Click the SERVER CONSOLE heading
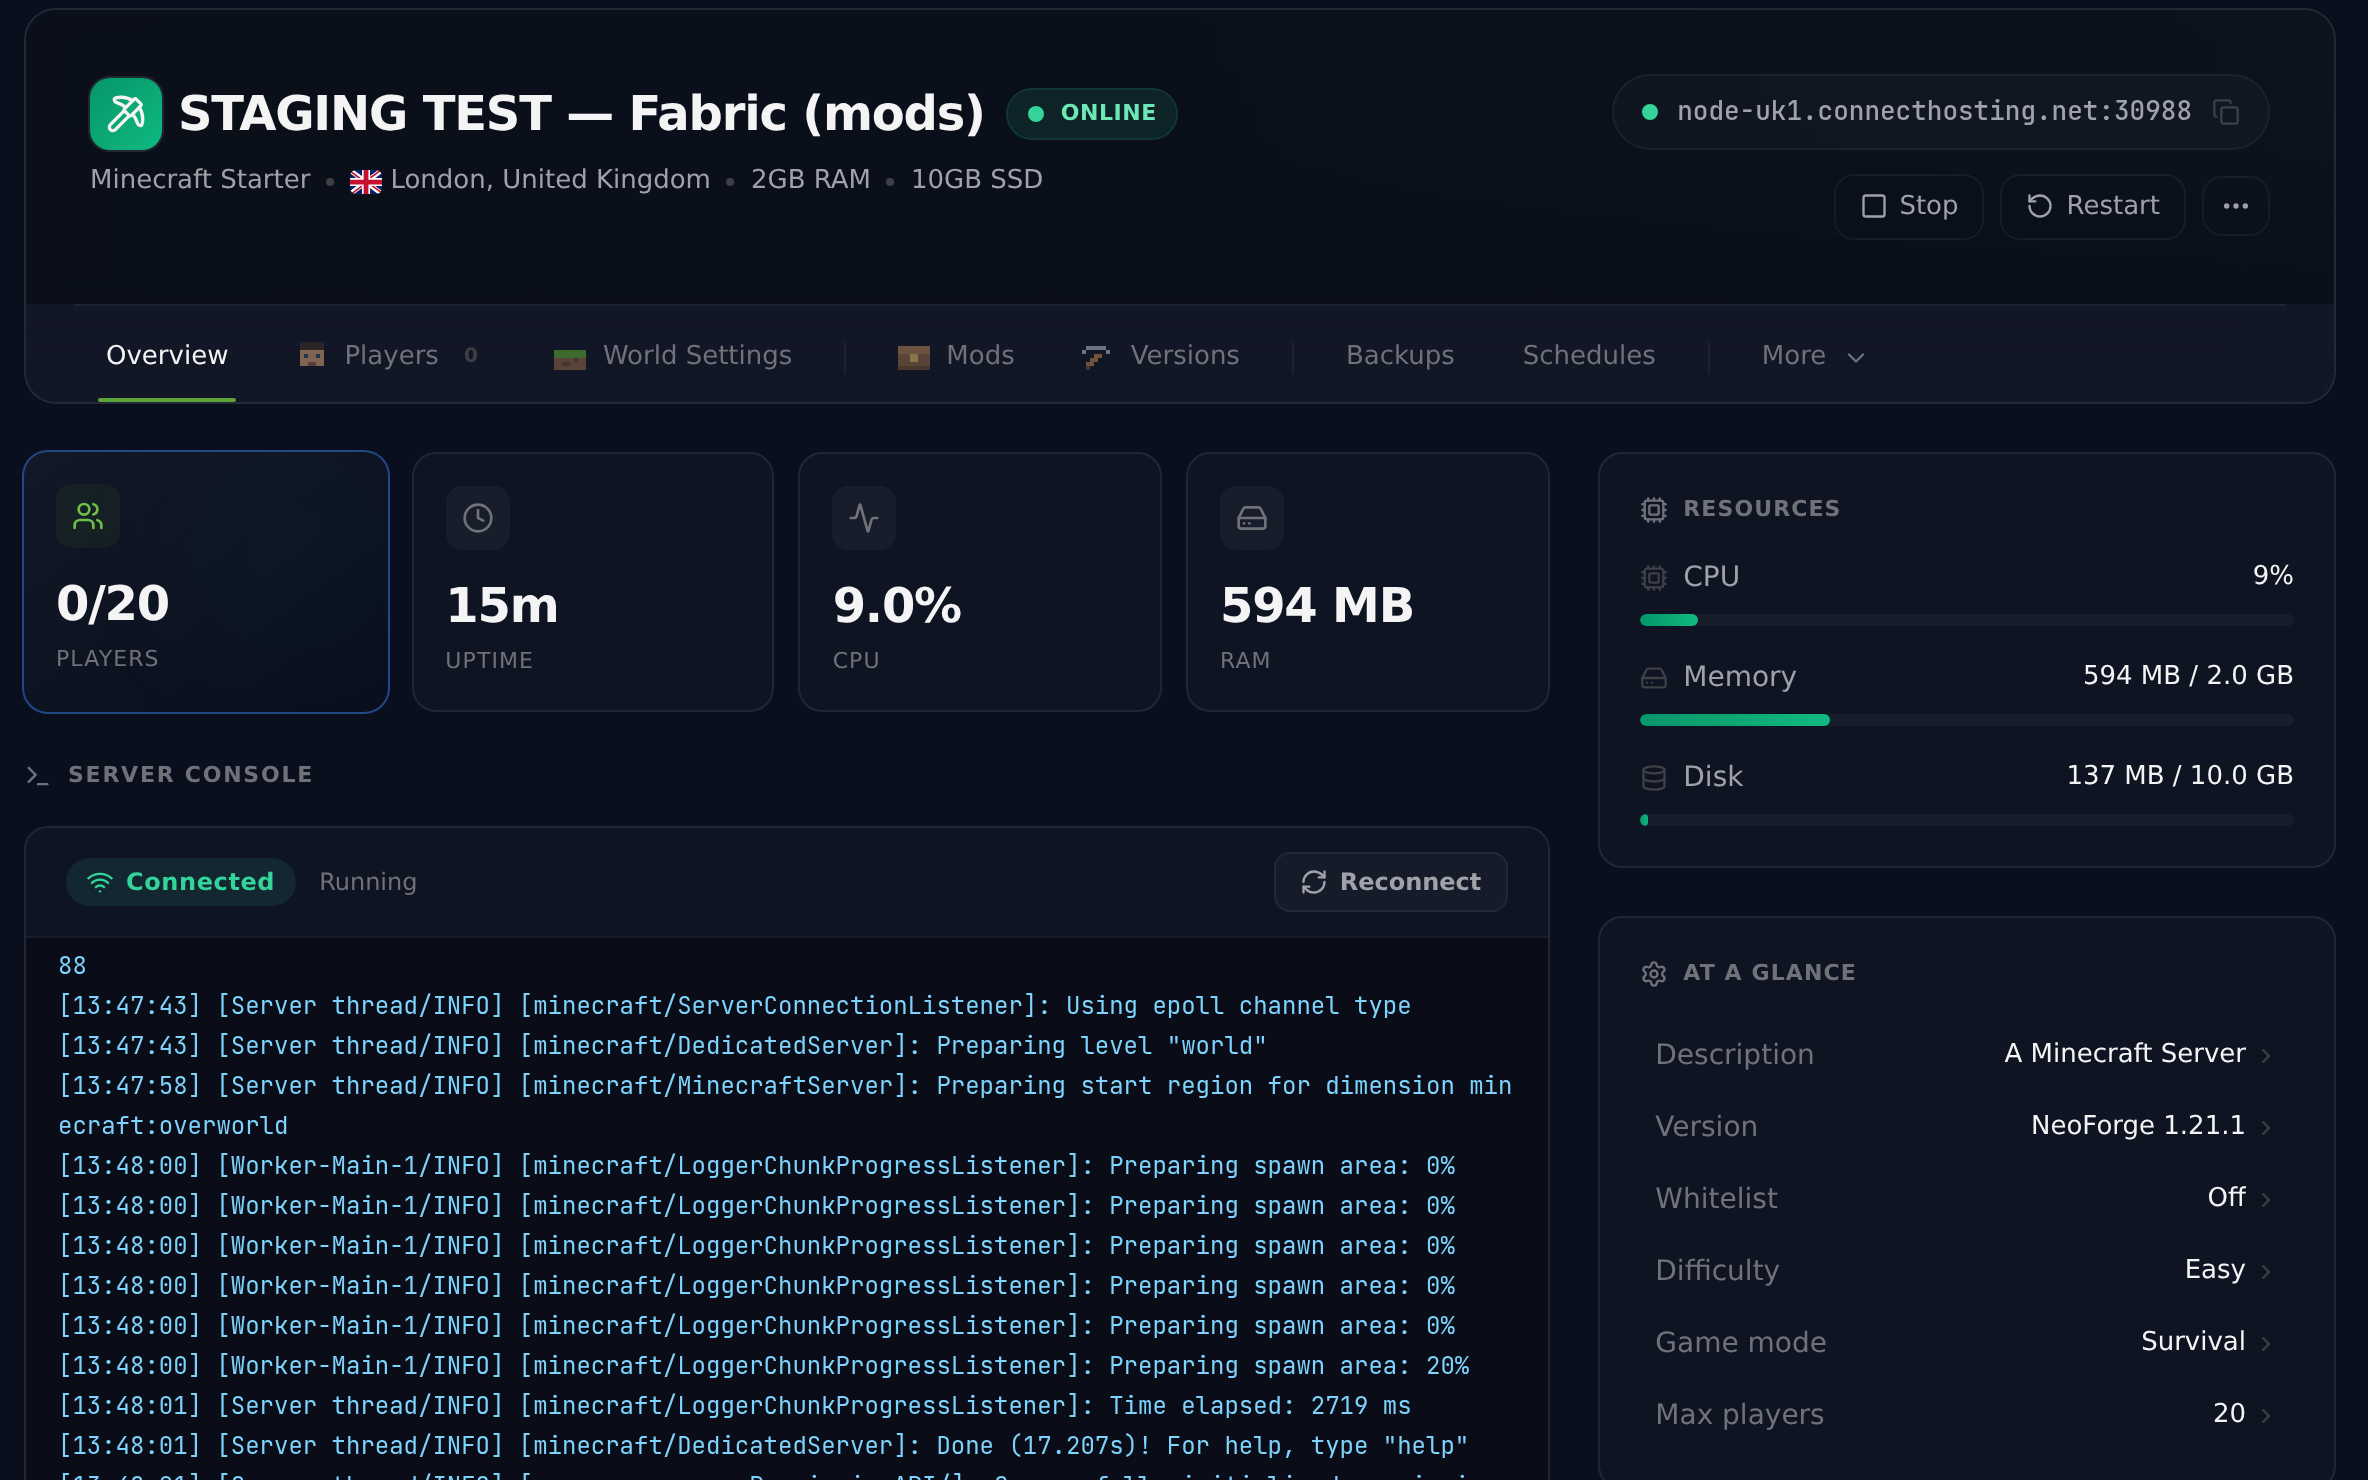2368x1480 pixels. point(190,775)
